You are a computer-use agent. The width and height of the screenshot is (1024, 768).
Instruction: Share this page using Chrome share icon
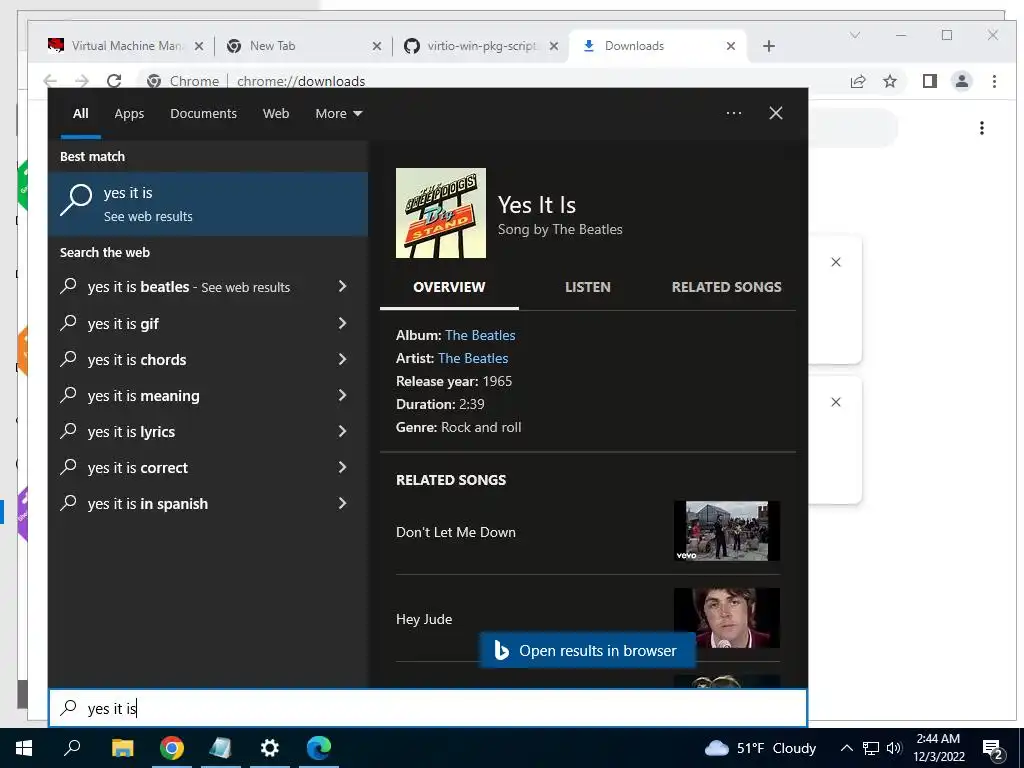(857, 81)
